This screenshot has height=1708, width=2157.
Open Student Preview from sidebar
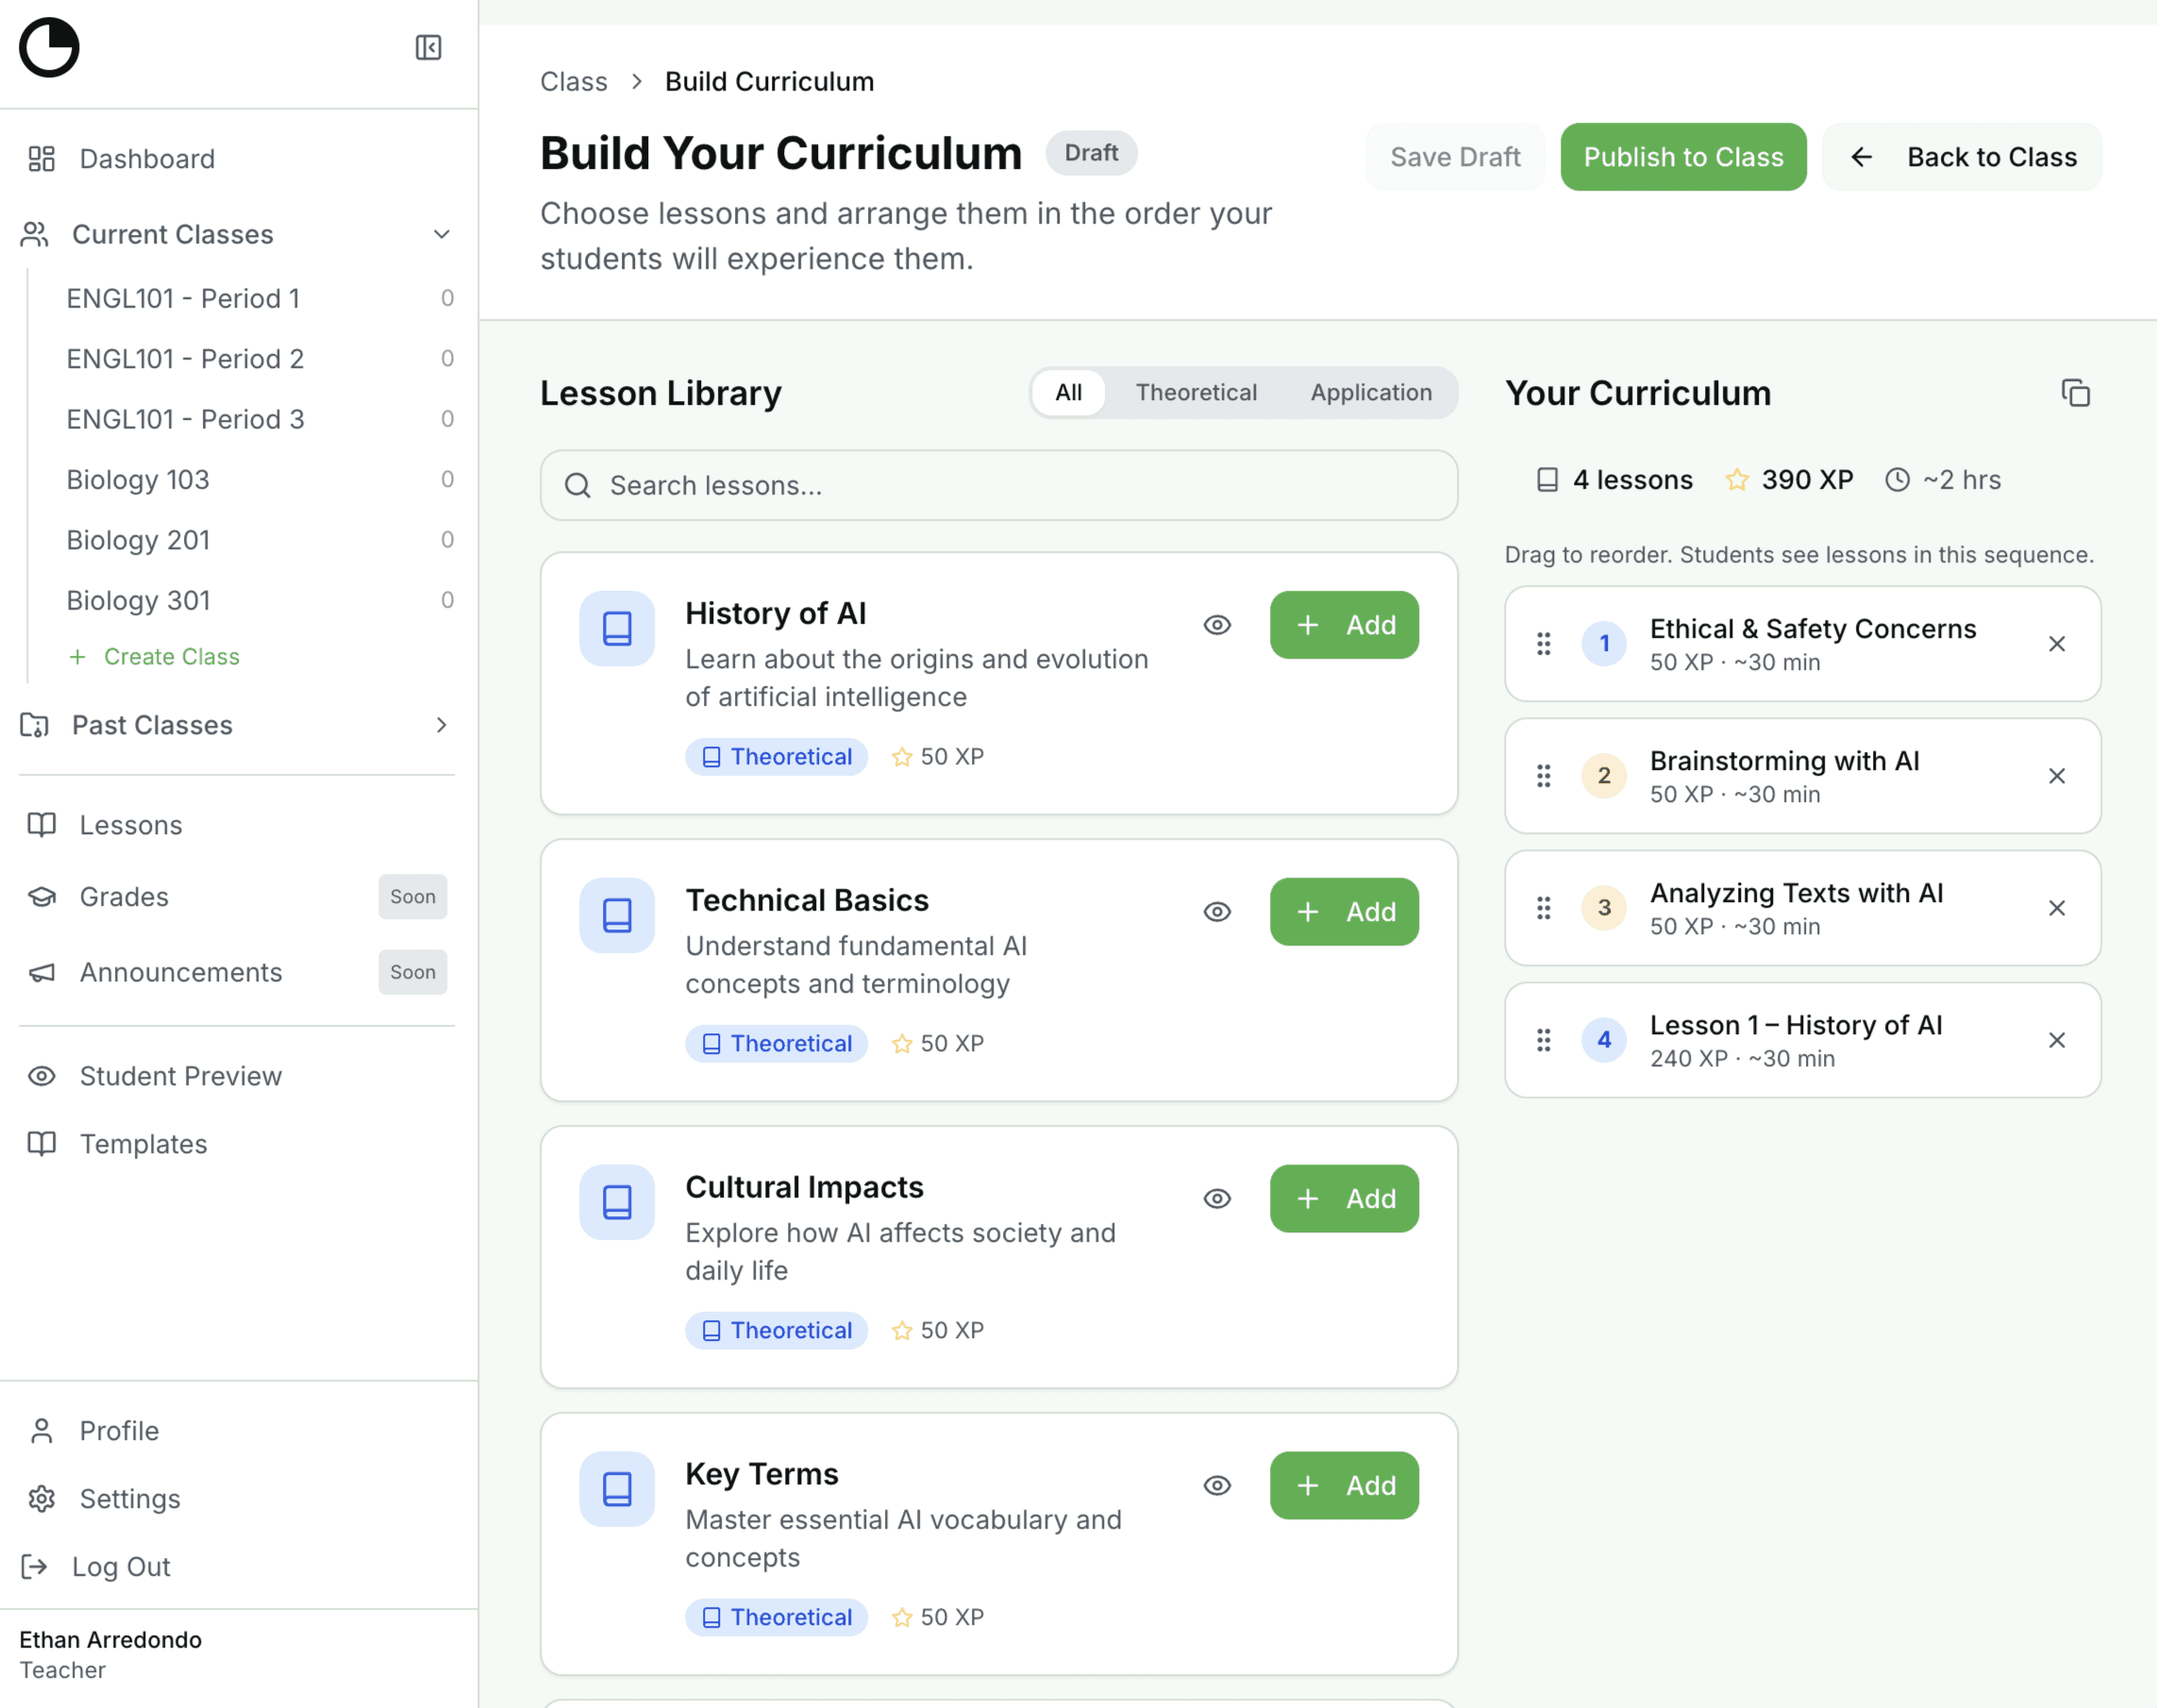pos(180,1076)
